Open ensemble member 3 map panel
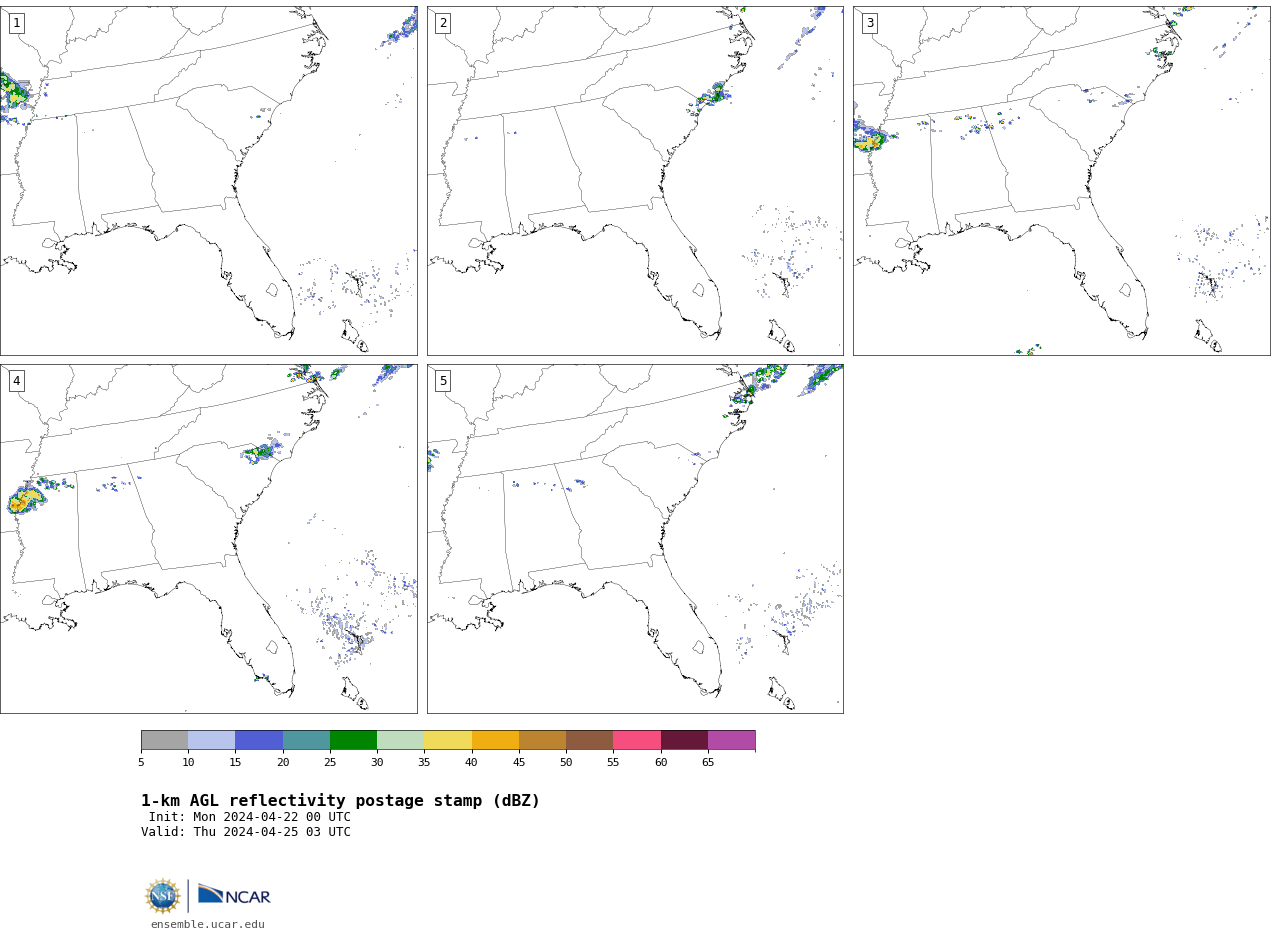1280x936 pixels. 1061,181
